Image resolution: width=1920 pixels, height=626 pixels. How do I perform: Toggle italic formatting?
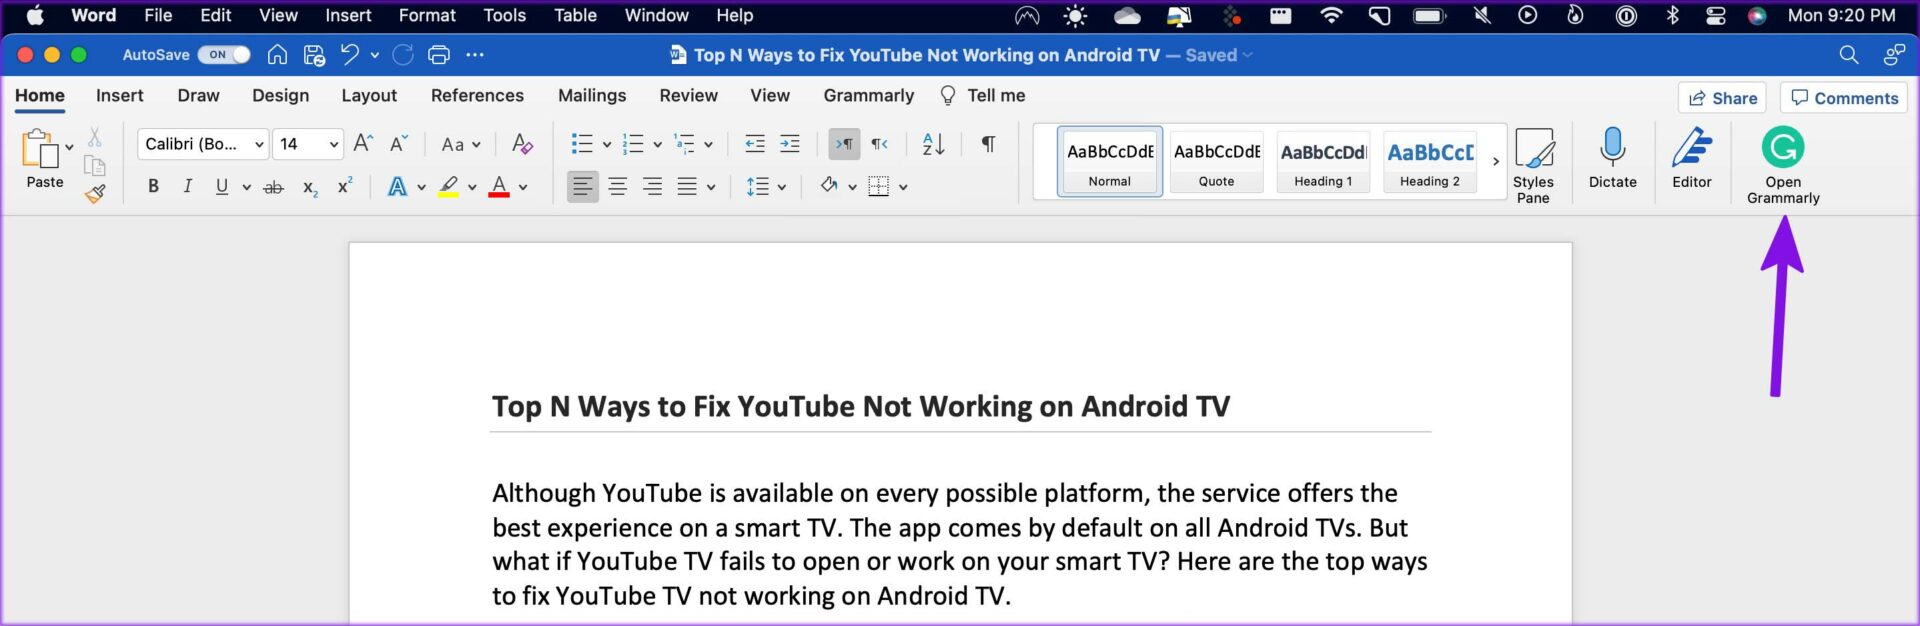(x=187, y=187)
